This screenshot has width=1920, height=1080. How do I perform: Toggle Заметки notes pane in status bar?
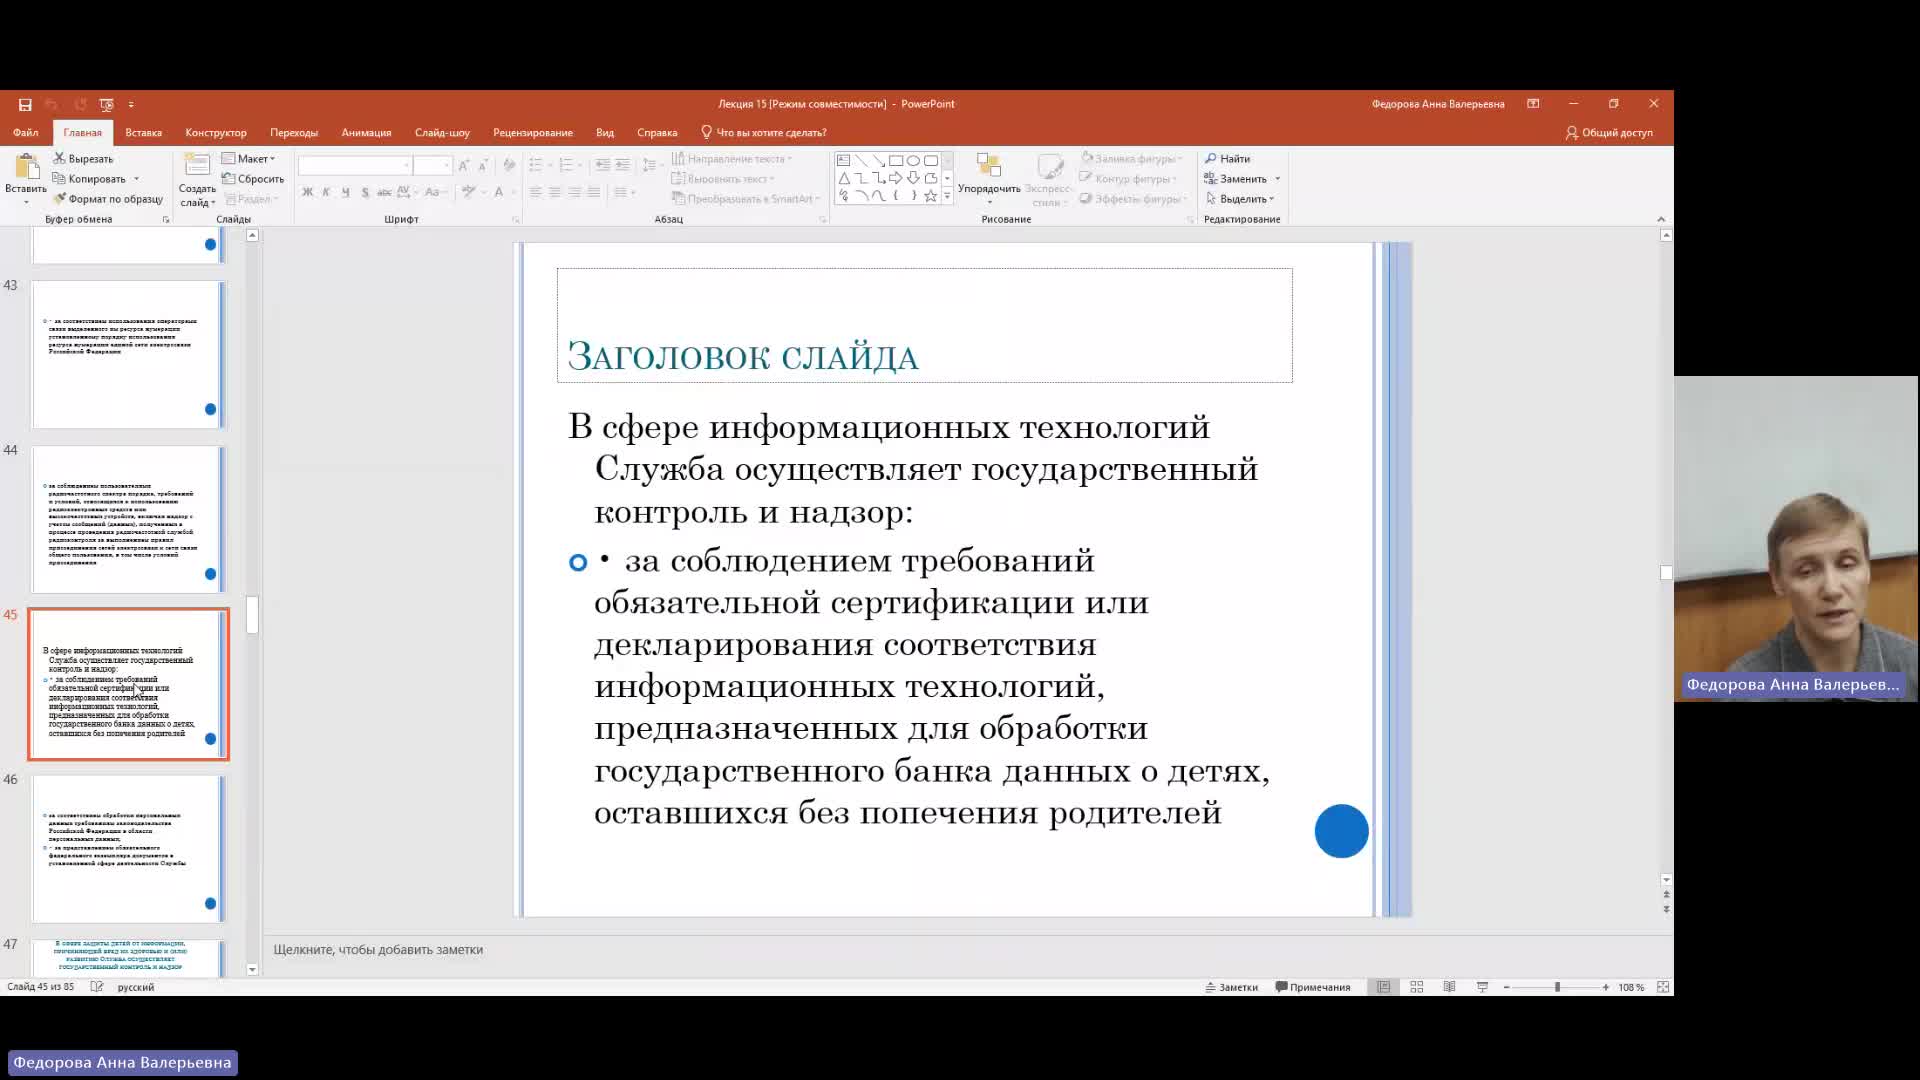[1231, 987]
